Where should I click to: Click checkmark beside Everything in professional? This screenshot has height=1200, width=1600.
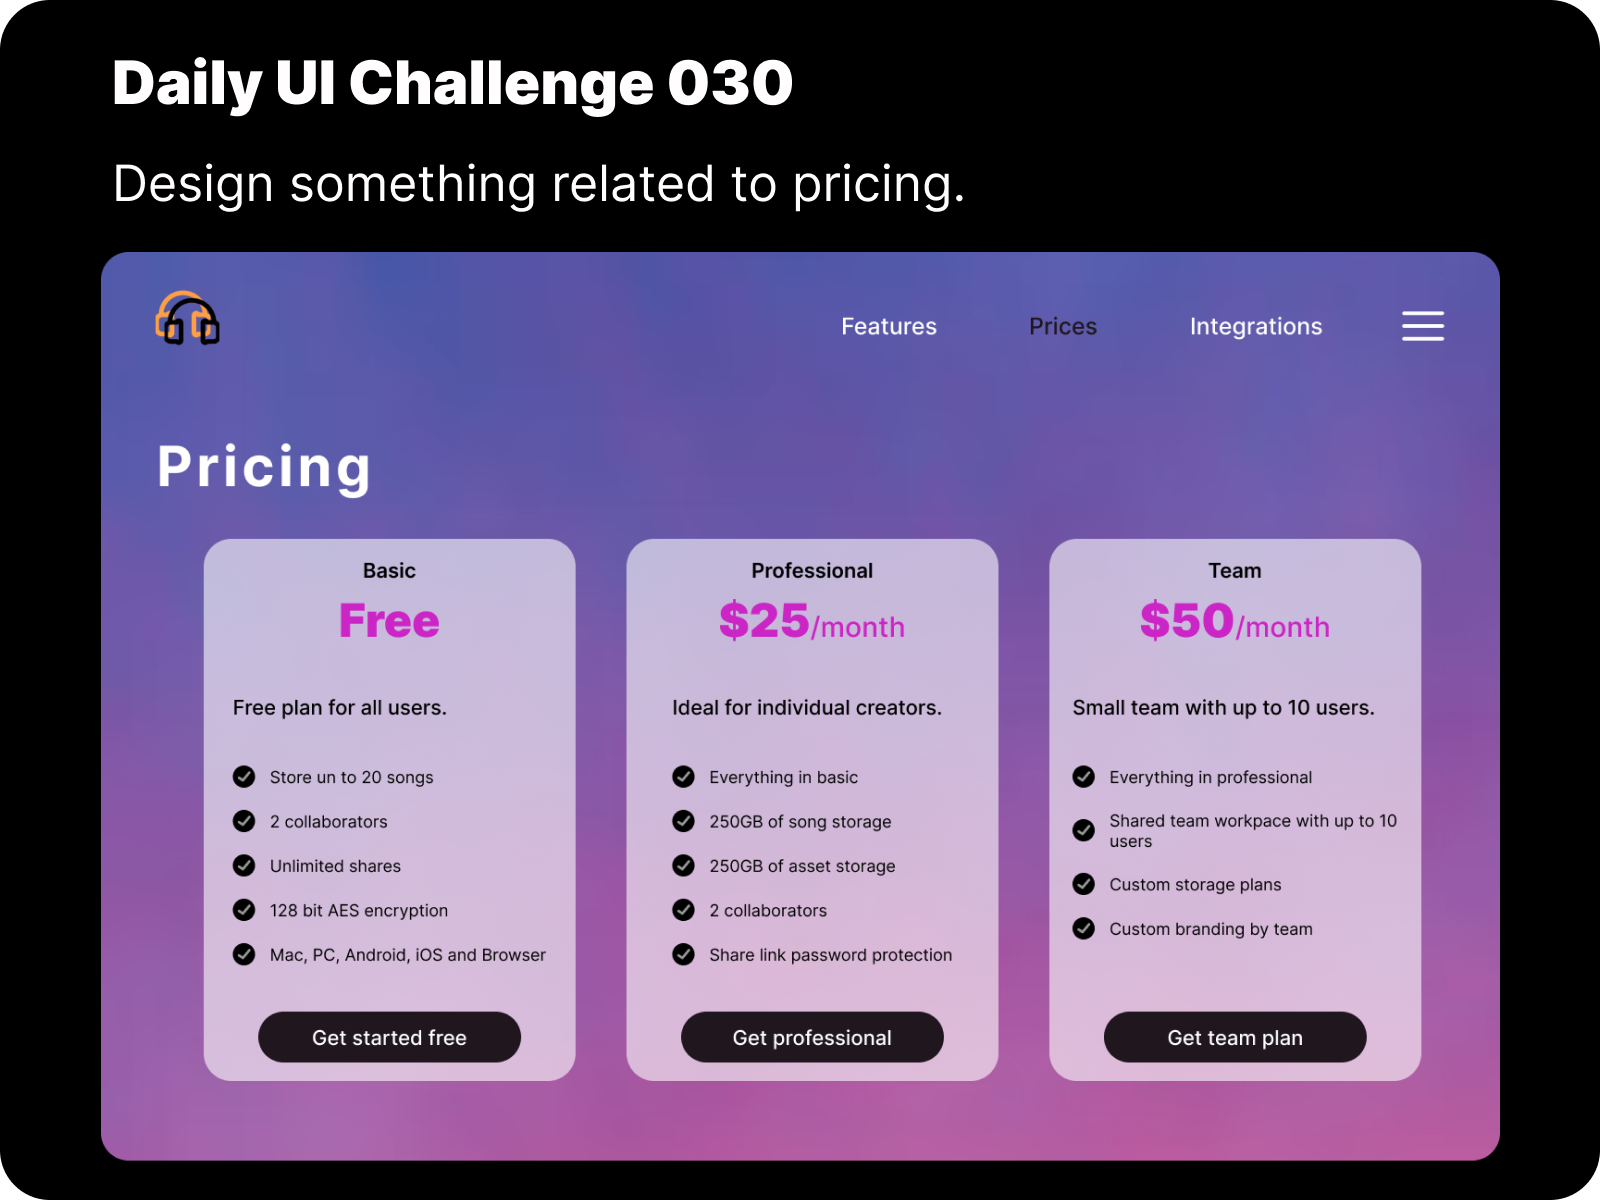coord(1084,777)
